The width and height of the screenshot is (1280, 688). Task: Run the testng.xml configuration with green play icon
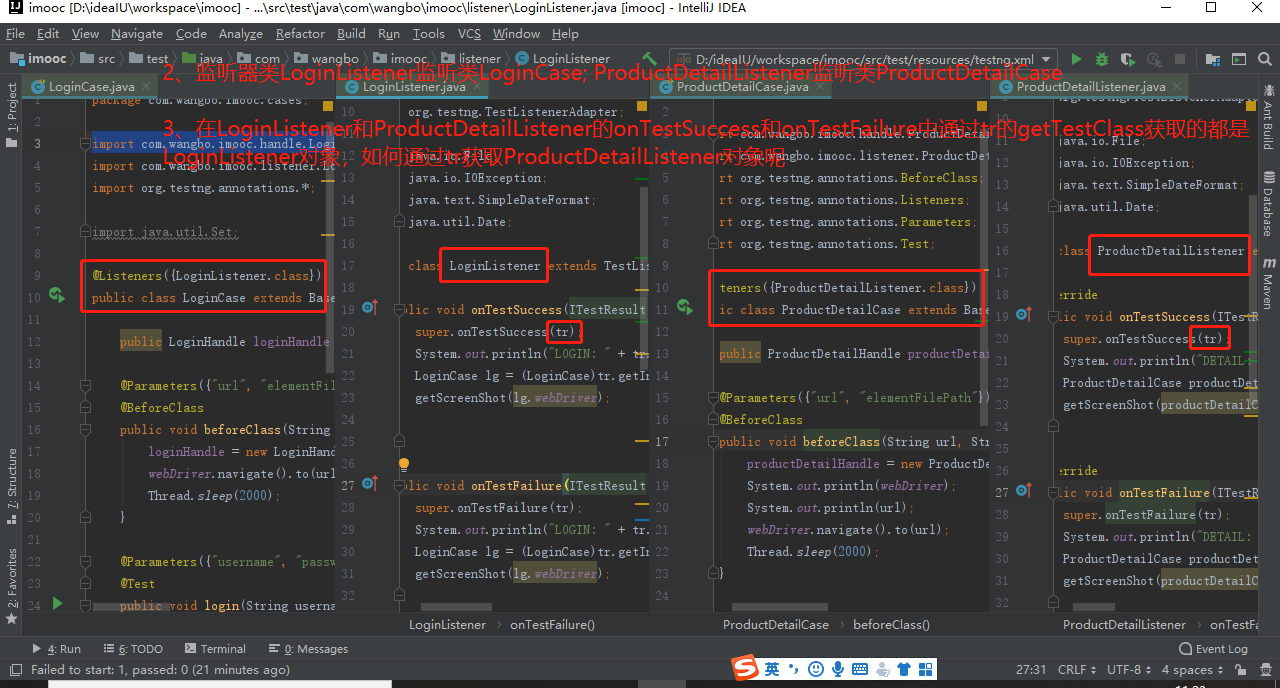(1077, 59)
